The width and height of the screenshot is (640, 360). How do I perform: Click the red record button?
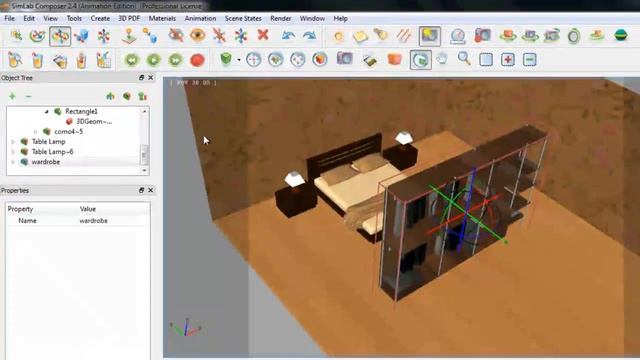point(198,60)
